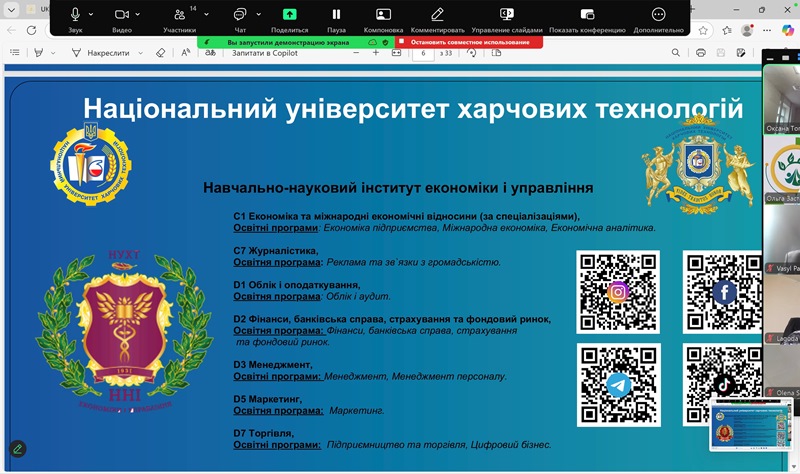This screenshot has height=474, width=800.
Task: Toggle camera with the Видео button
Action: pyautogui.click(x=122, y=15)
